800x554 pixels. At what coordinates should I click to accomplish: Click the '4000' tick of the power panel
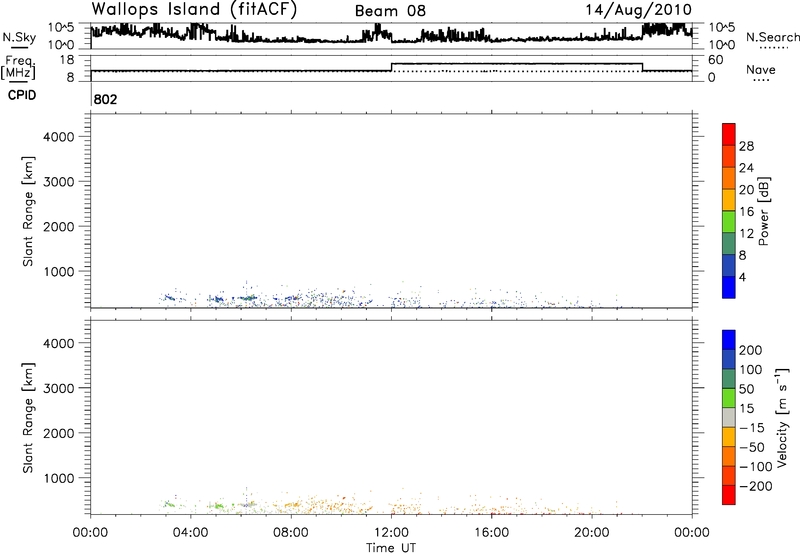(59, 137)
